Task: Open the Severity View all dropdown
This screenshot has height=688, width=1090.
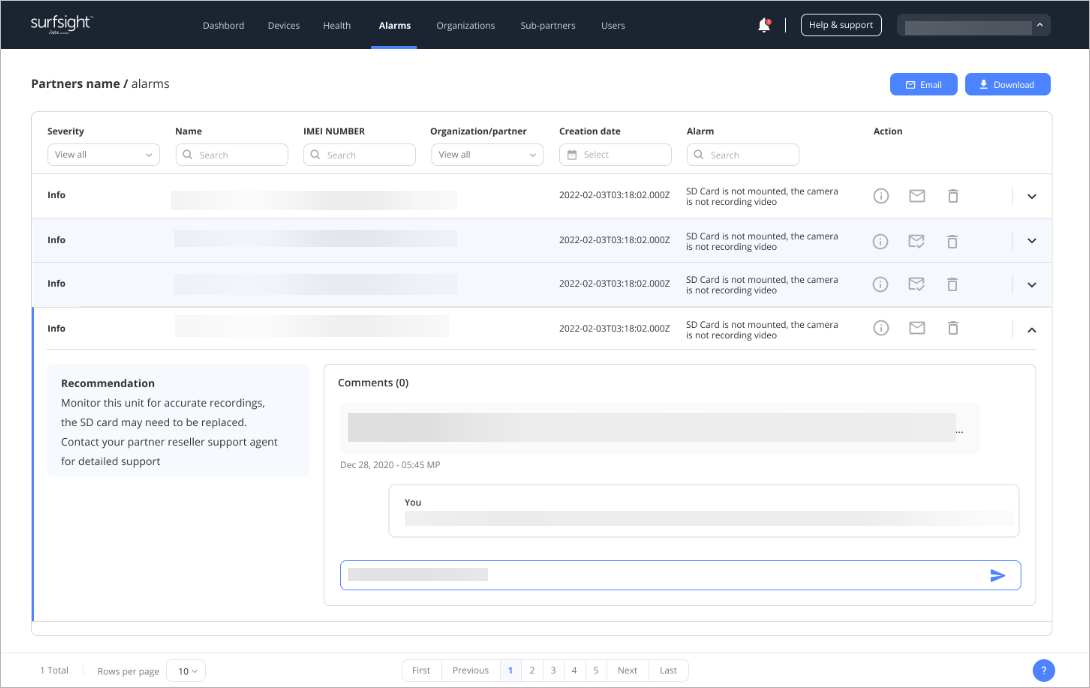Action: 104,154
